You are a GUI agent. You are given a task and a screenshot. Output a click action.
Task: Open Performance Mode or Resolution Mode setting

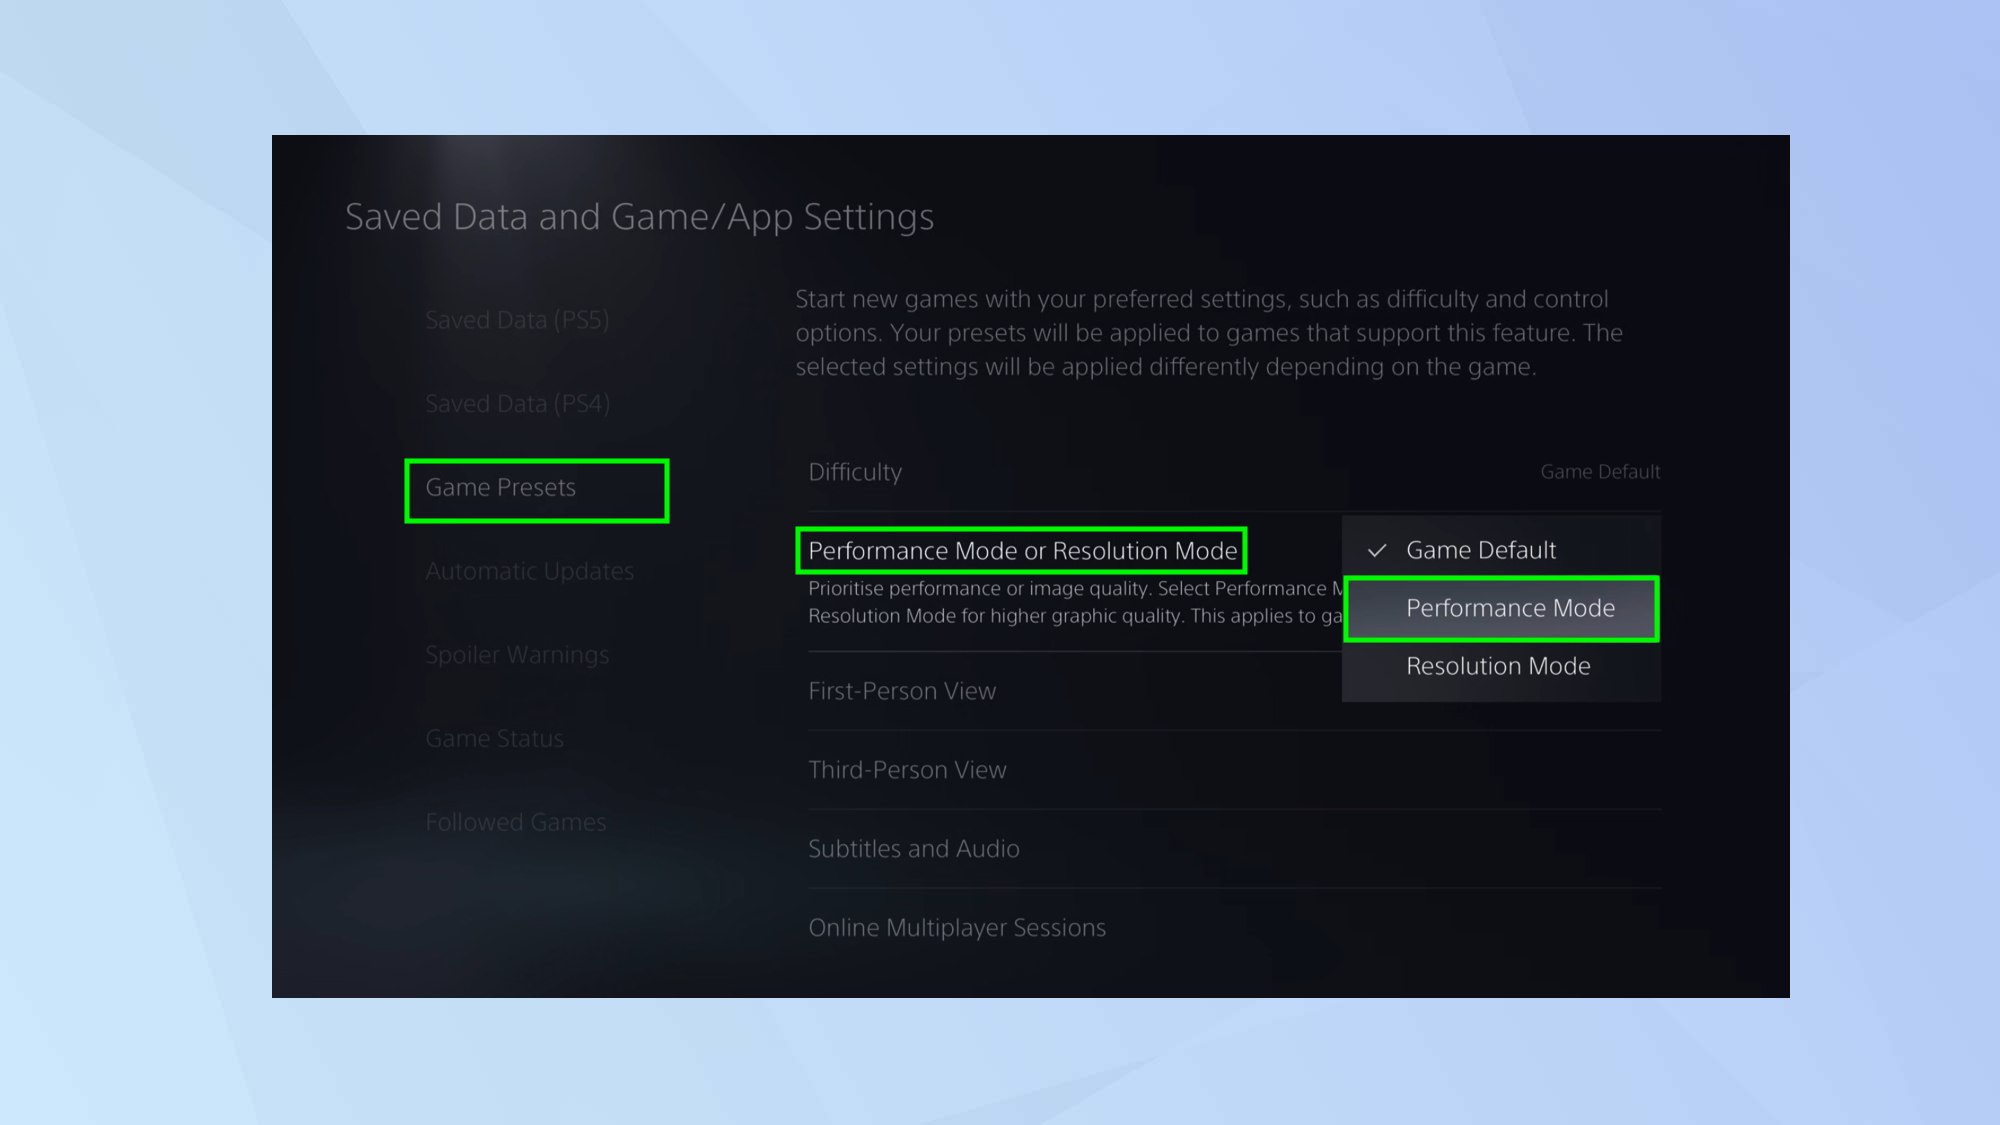coord(1022,551)
